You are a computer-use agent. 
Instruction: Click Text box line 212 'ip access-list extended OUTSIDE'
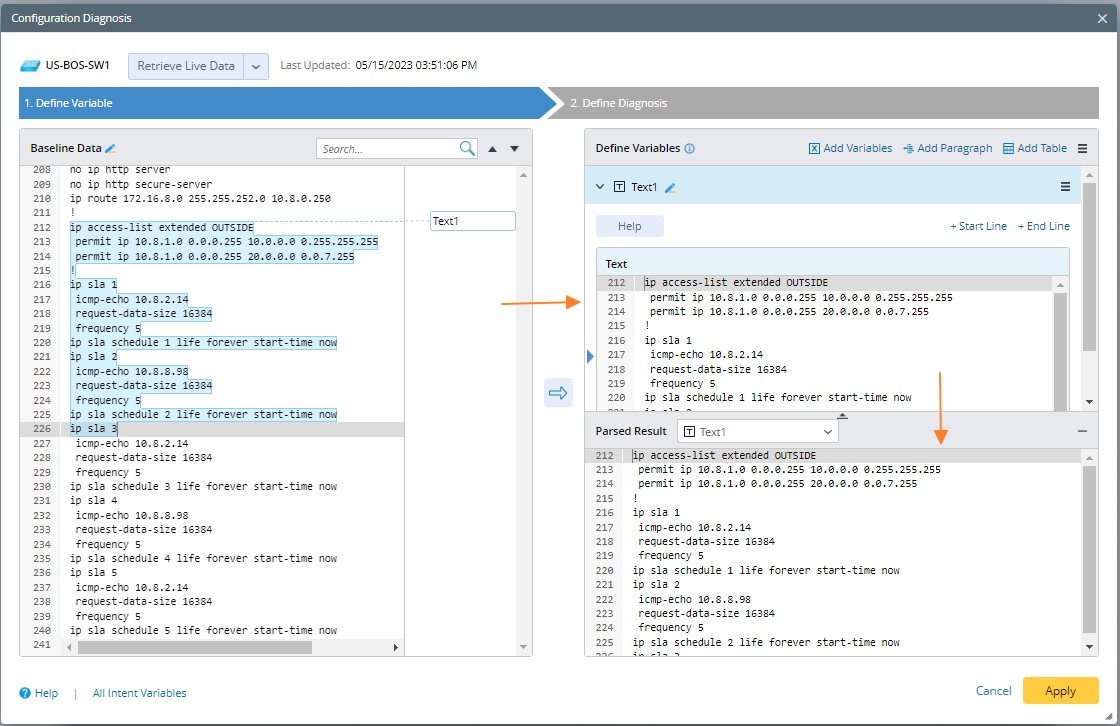click(x=736, y=283)
